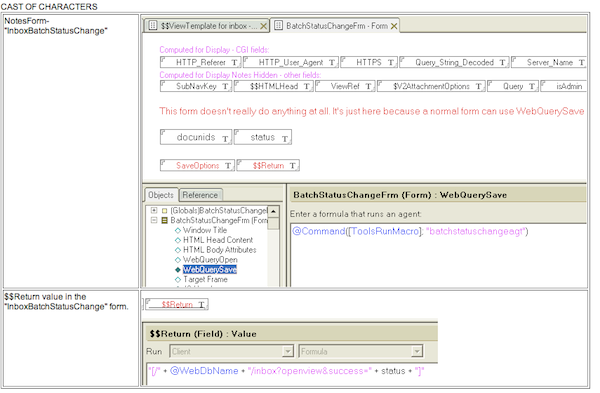Click 'Enter a formula that runs an agent' text
600x393 pixels.
tap(355, 214)
